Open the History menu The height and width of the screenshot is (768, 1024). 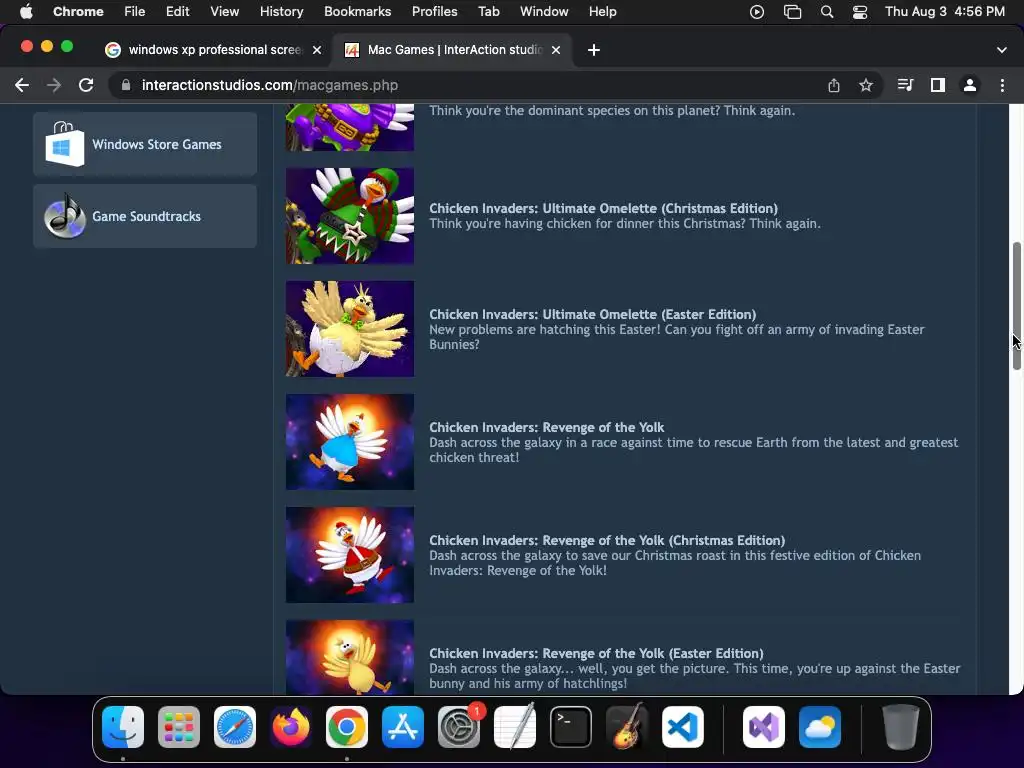(281, 12)
